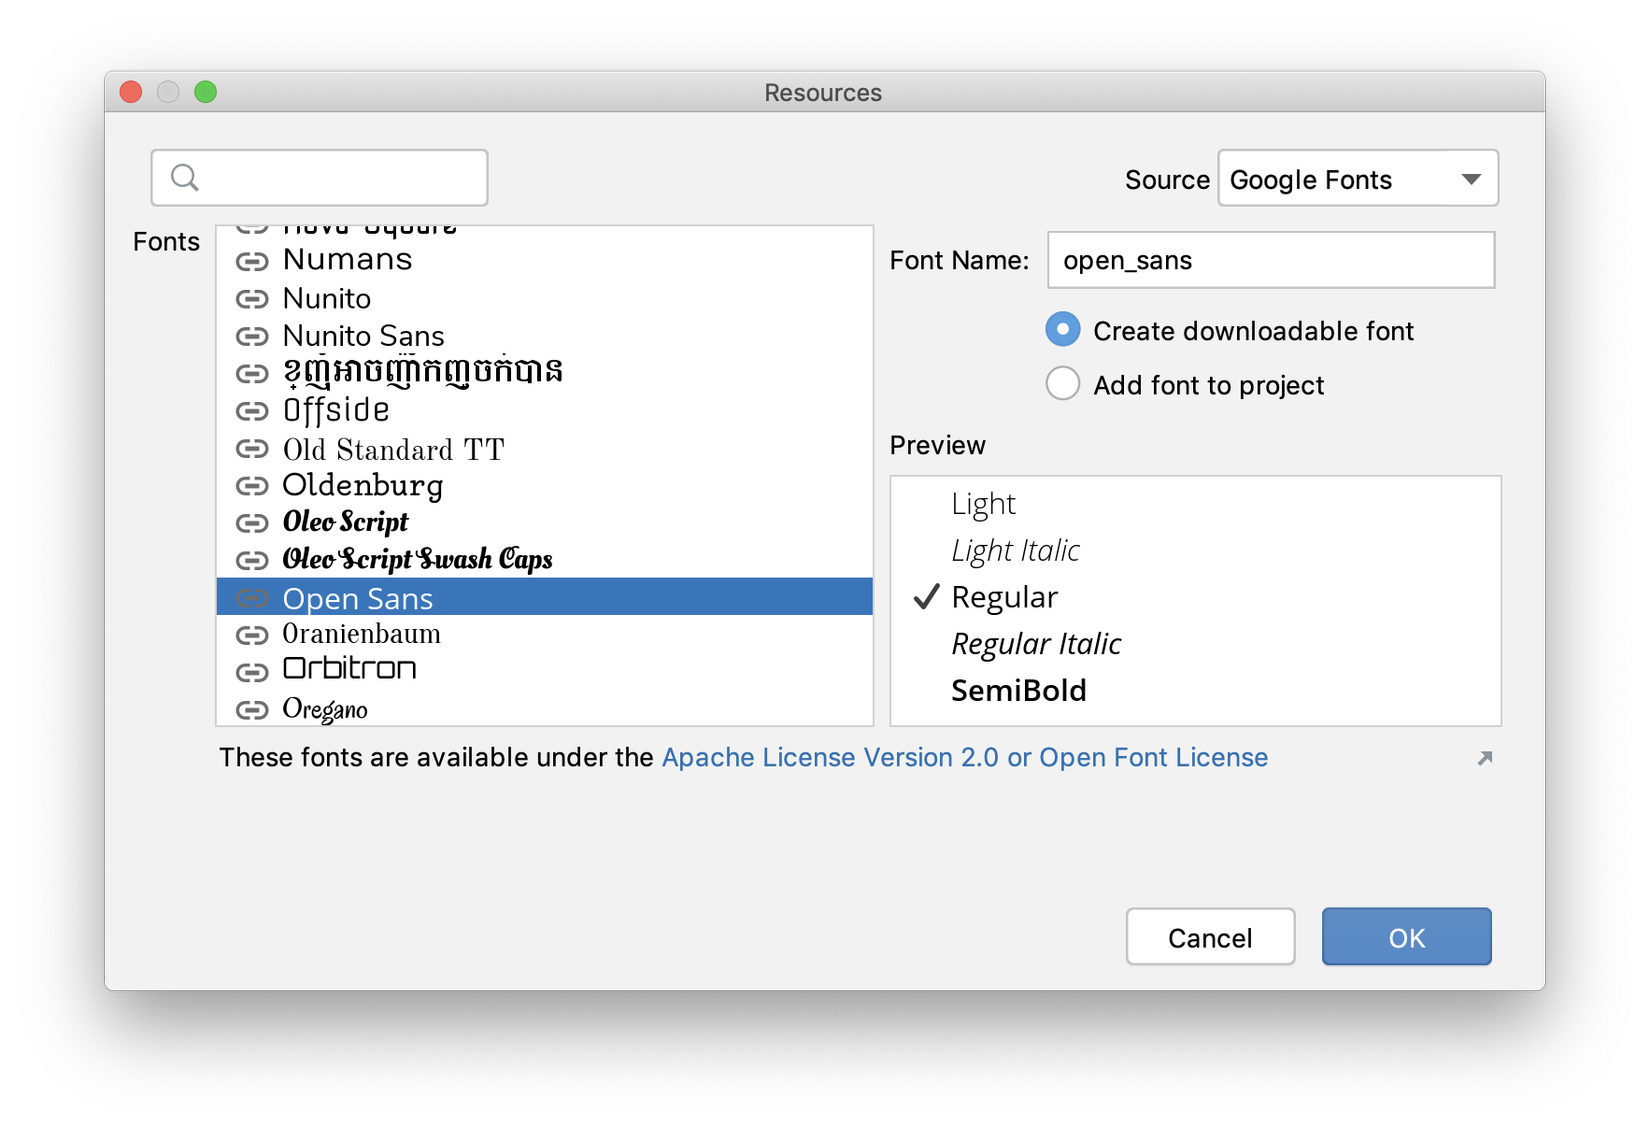This screenshot has height=1129, width=1650.
Task: Choose the Old Standard TT font
Action: [393, 450]
